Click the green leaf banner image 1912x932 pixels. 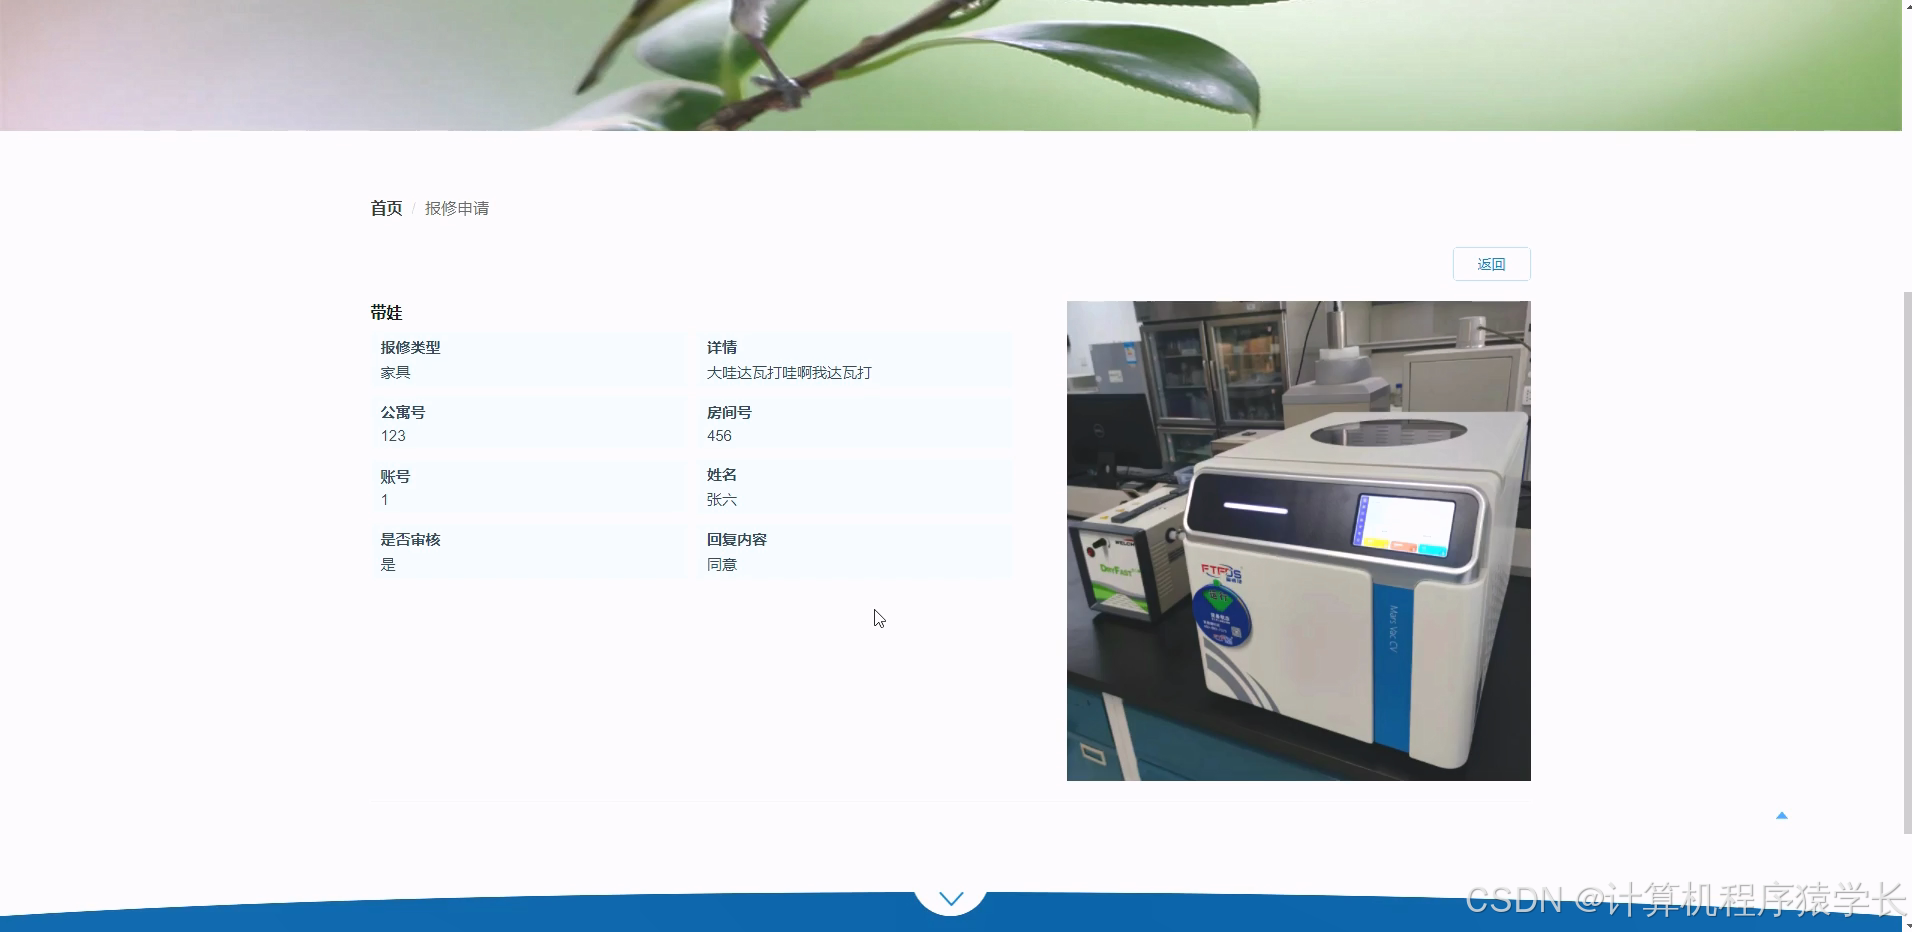pos(950,63)
